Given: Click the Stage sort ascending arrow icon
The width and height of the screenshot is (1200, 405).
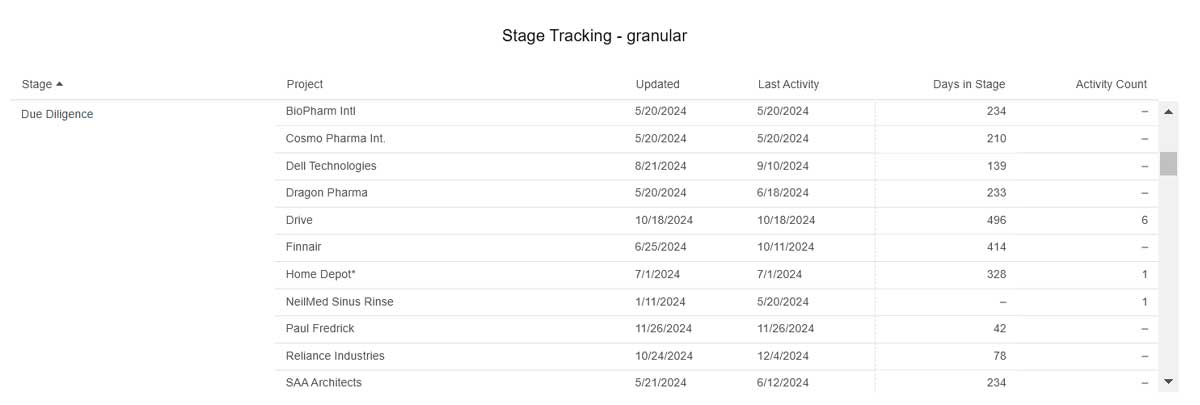Looking at the screenshot, I should [60, 84].
